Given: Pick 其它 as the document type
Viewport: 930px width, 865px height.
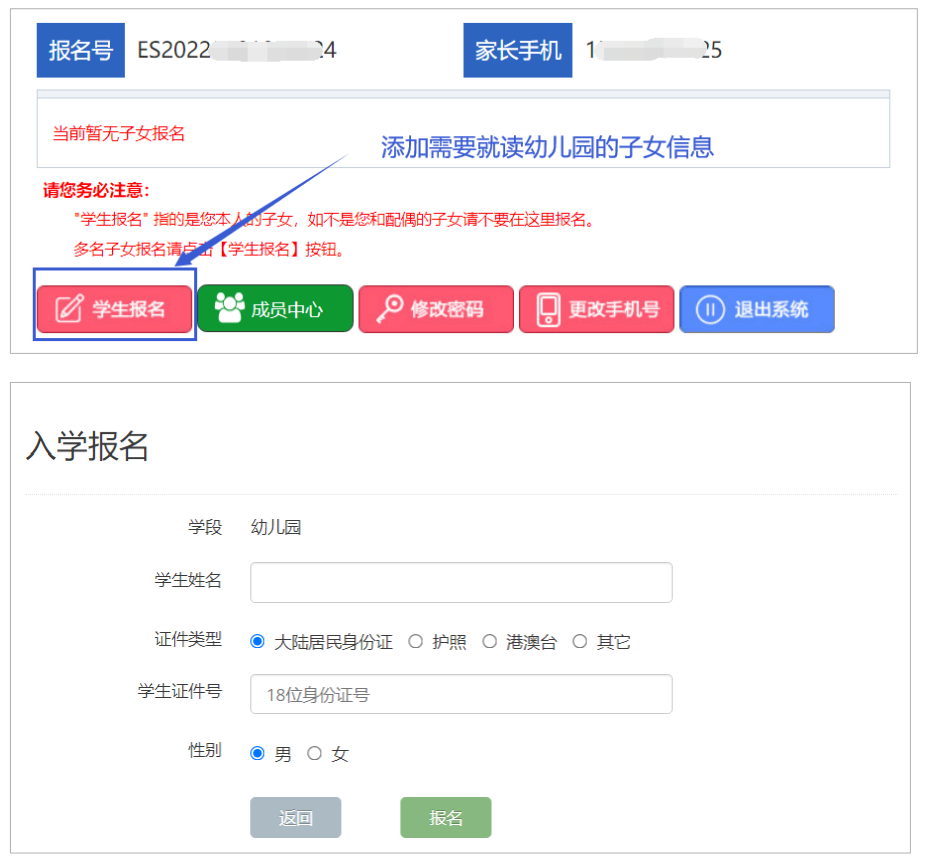Looking at the screenshot, I should [x=580, y=642].
